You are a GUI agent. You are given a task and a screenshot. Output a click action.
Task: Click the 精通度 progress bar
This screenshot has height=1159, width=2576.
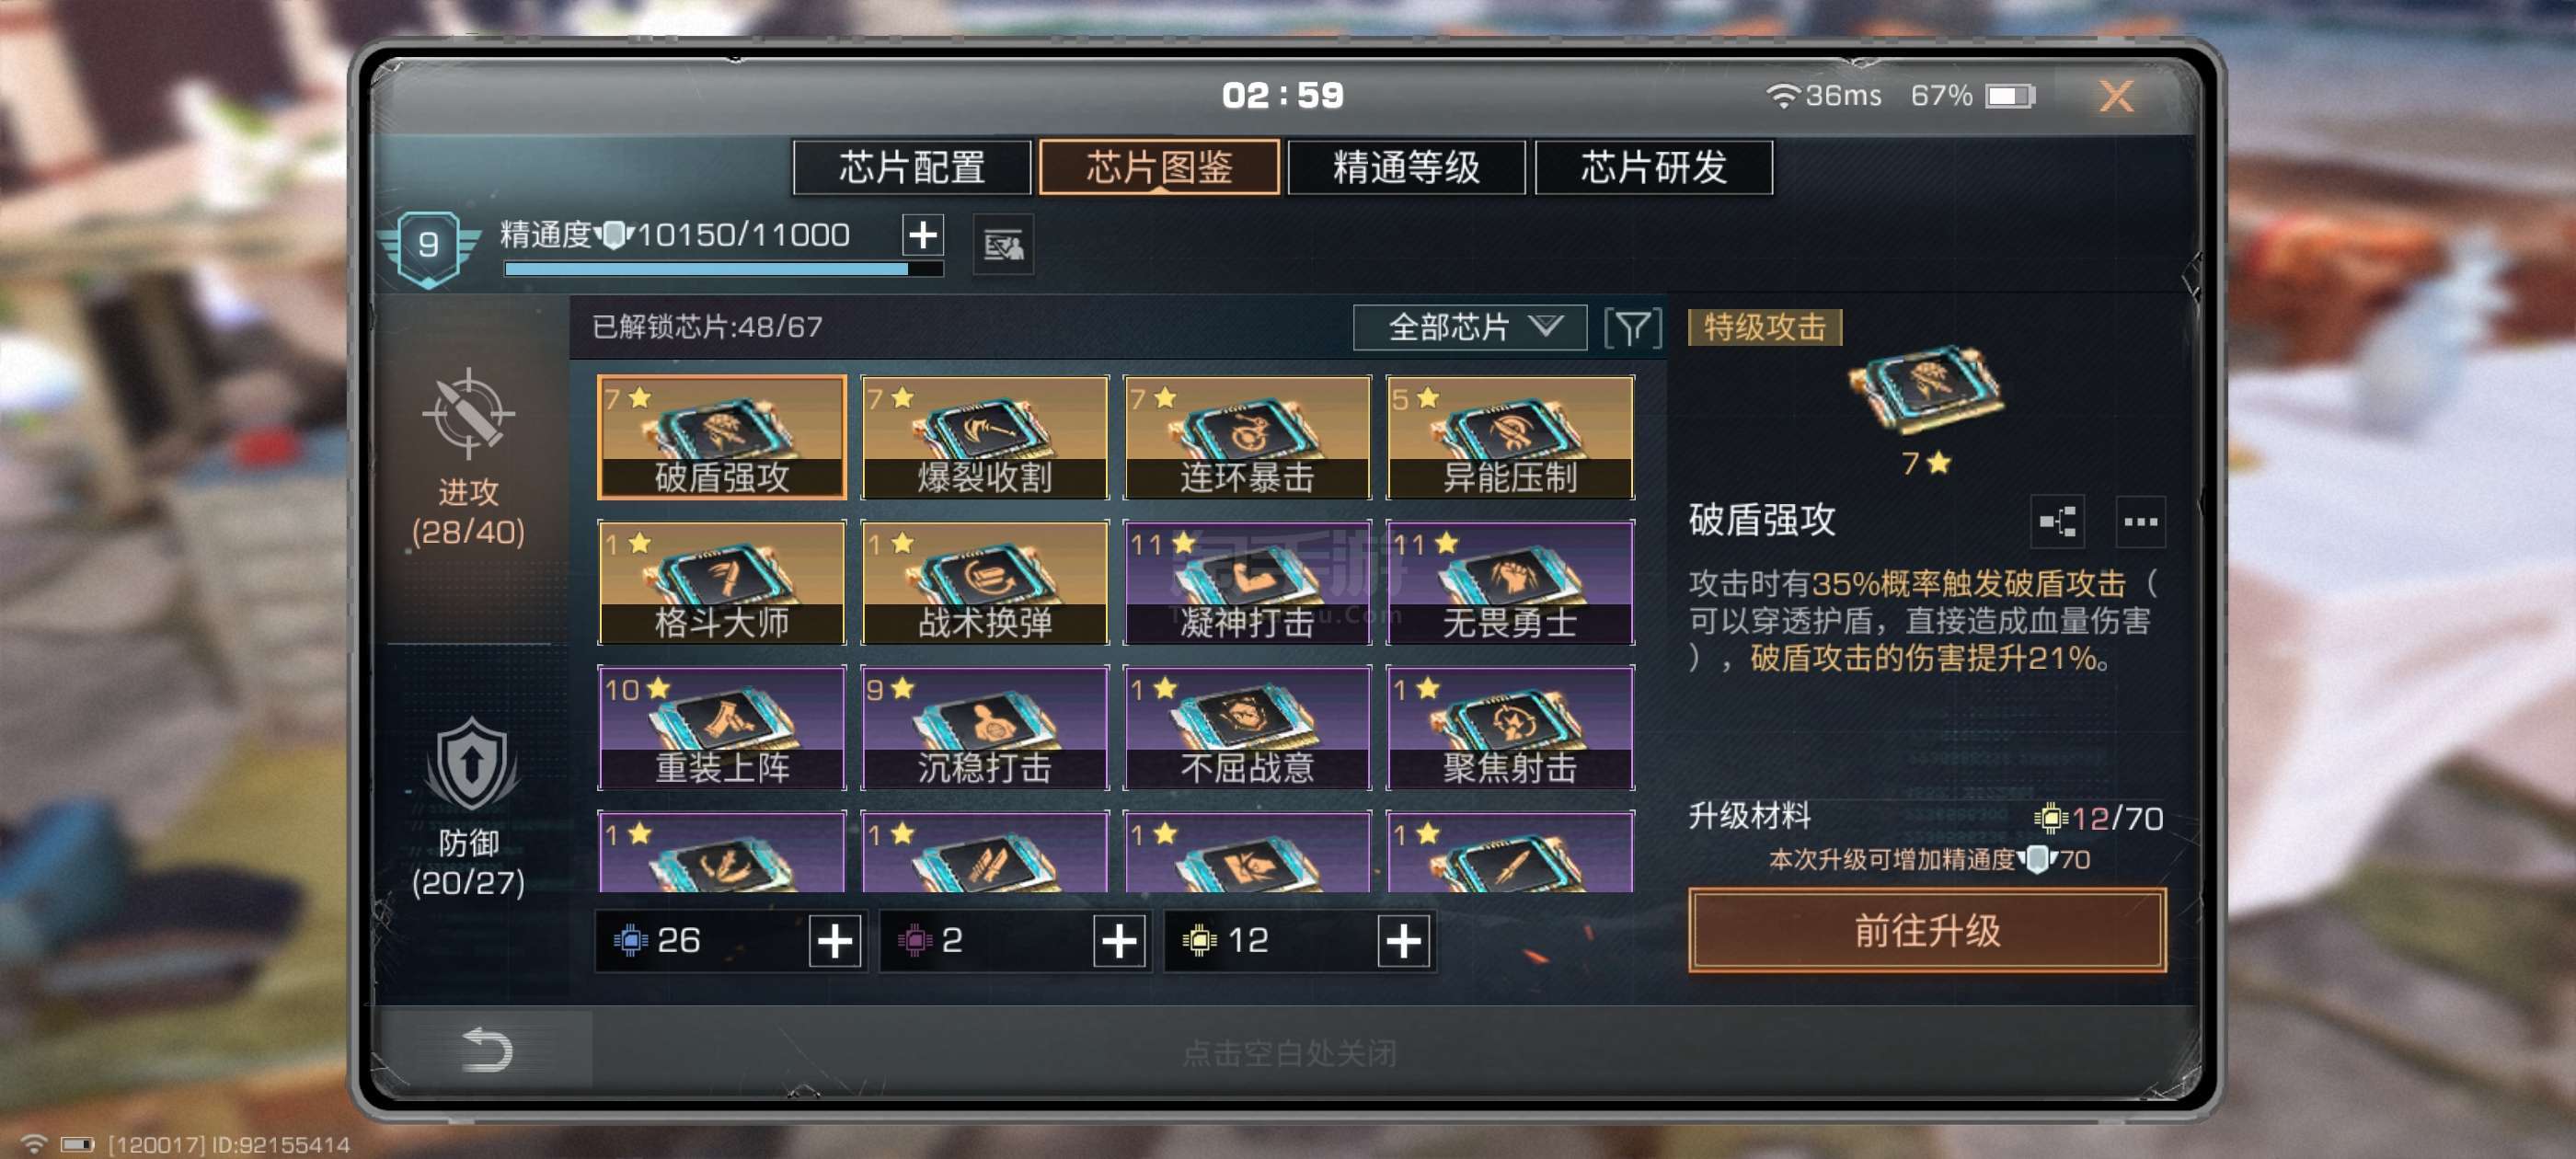(724, 269)
